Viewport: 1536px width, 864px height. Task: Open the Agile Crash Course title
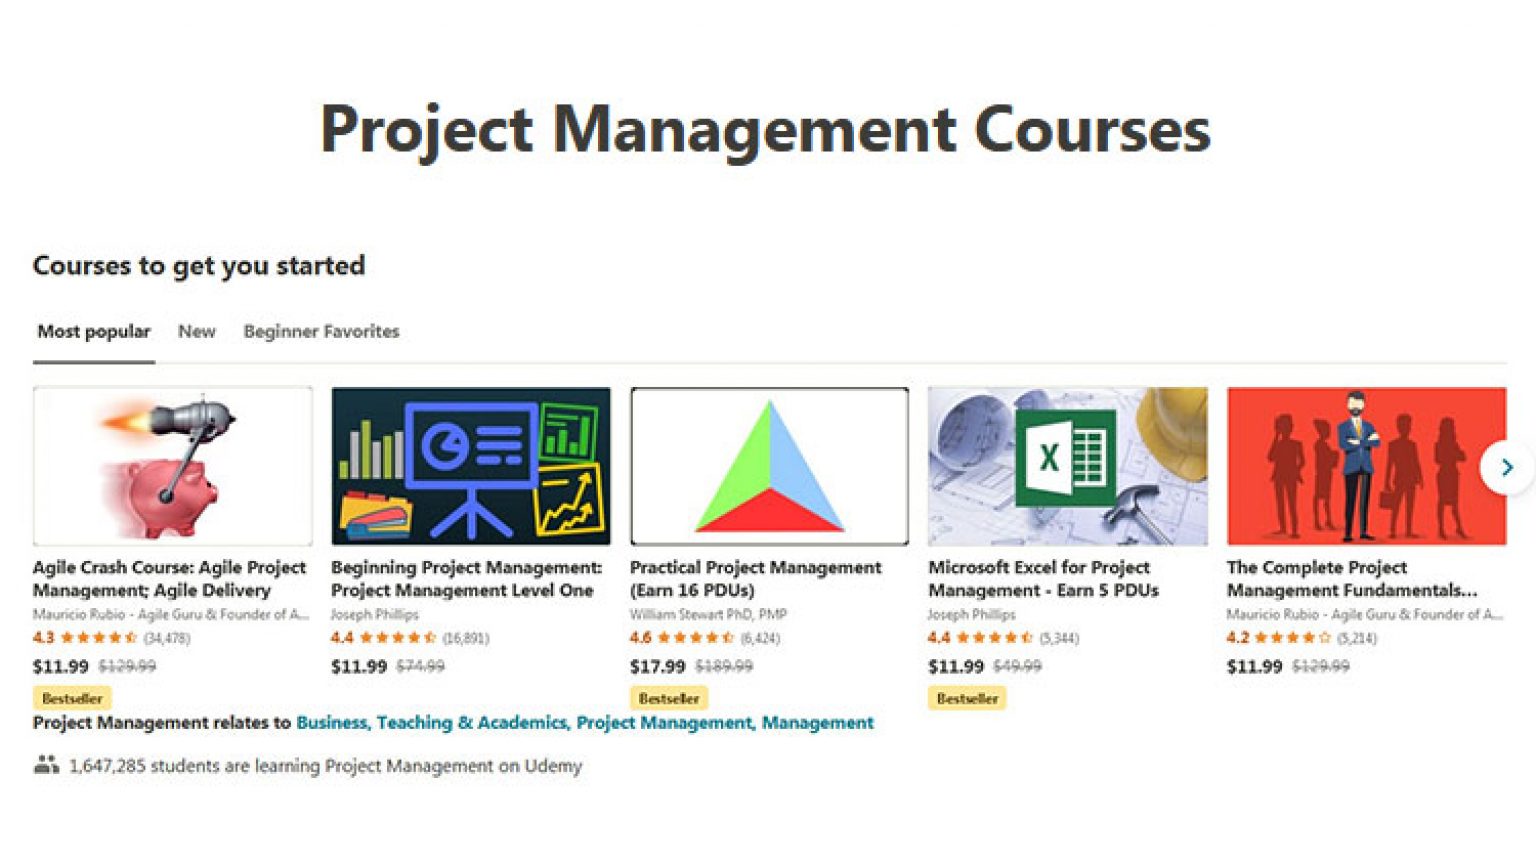[x=168, y=578]
